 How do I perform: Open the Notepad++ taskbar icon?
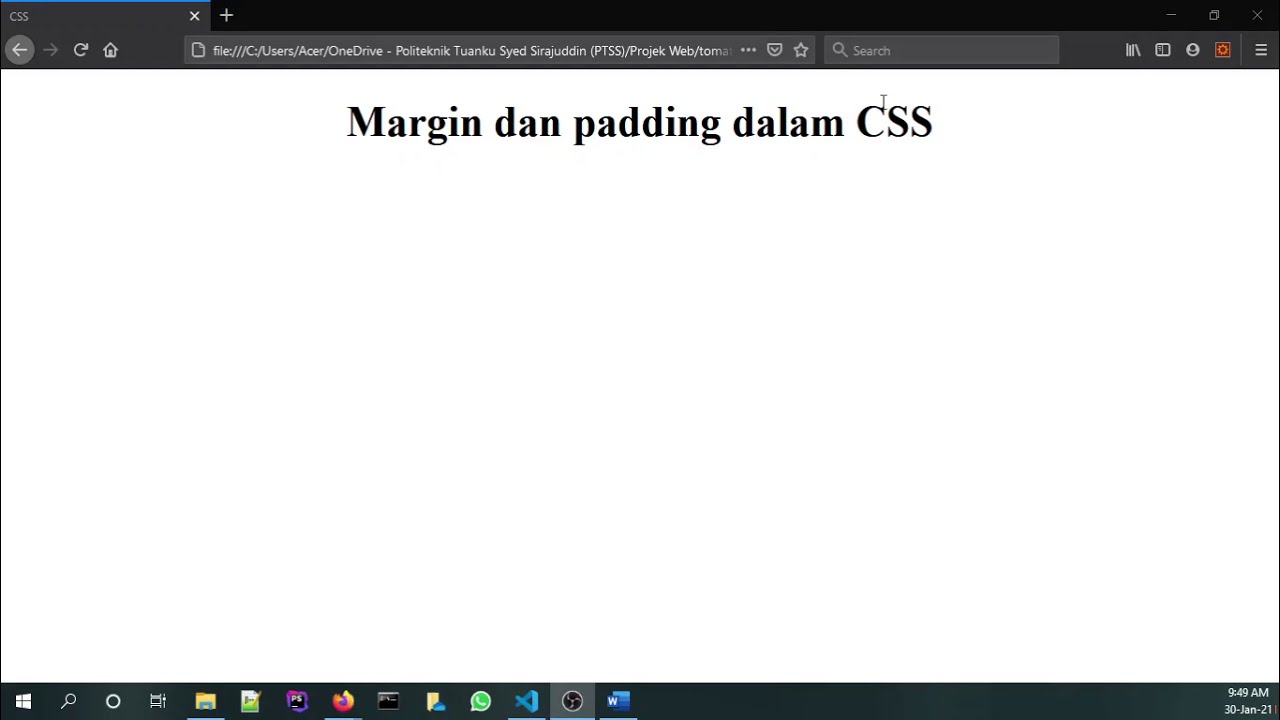pyautogui.click(x=251, y=701)
